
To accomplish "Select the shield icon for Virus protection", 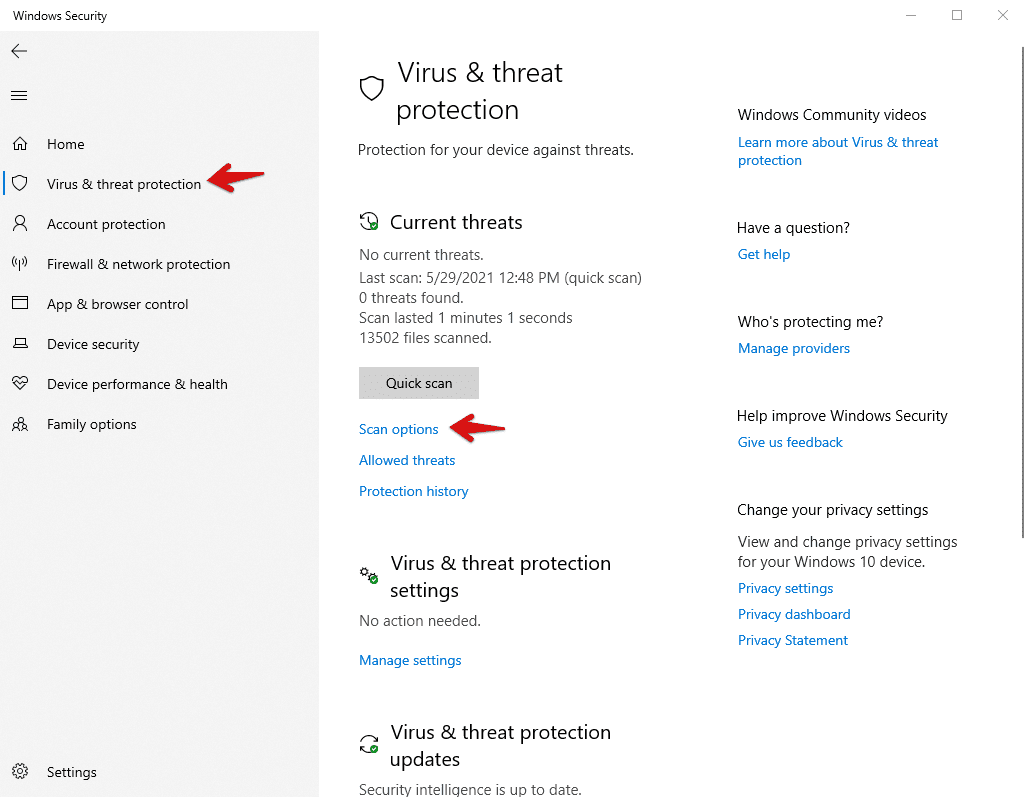I will click(x=20, y=184).
